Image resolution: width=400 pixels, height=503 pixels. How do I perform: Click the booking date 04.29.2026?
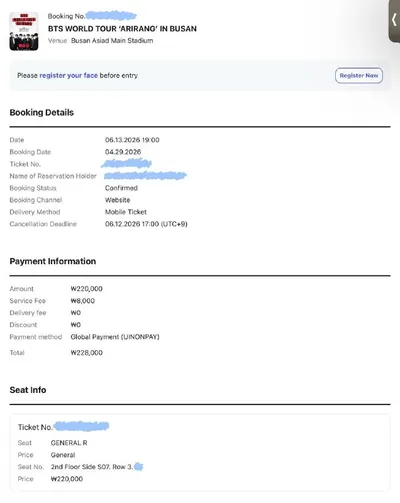123,152
